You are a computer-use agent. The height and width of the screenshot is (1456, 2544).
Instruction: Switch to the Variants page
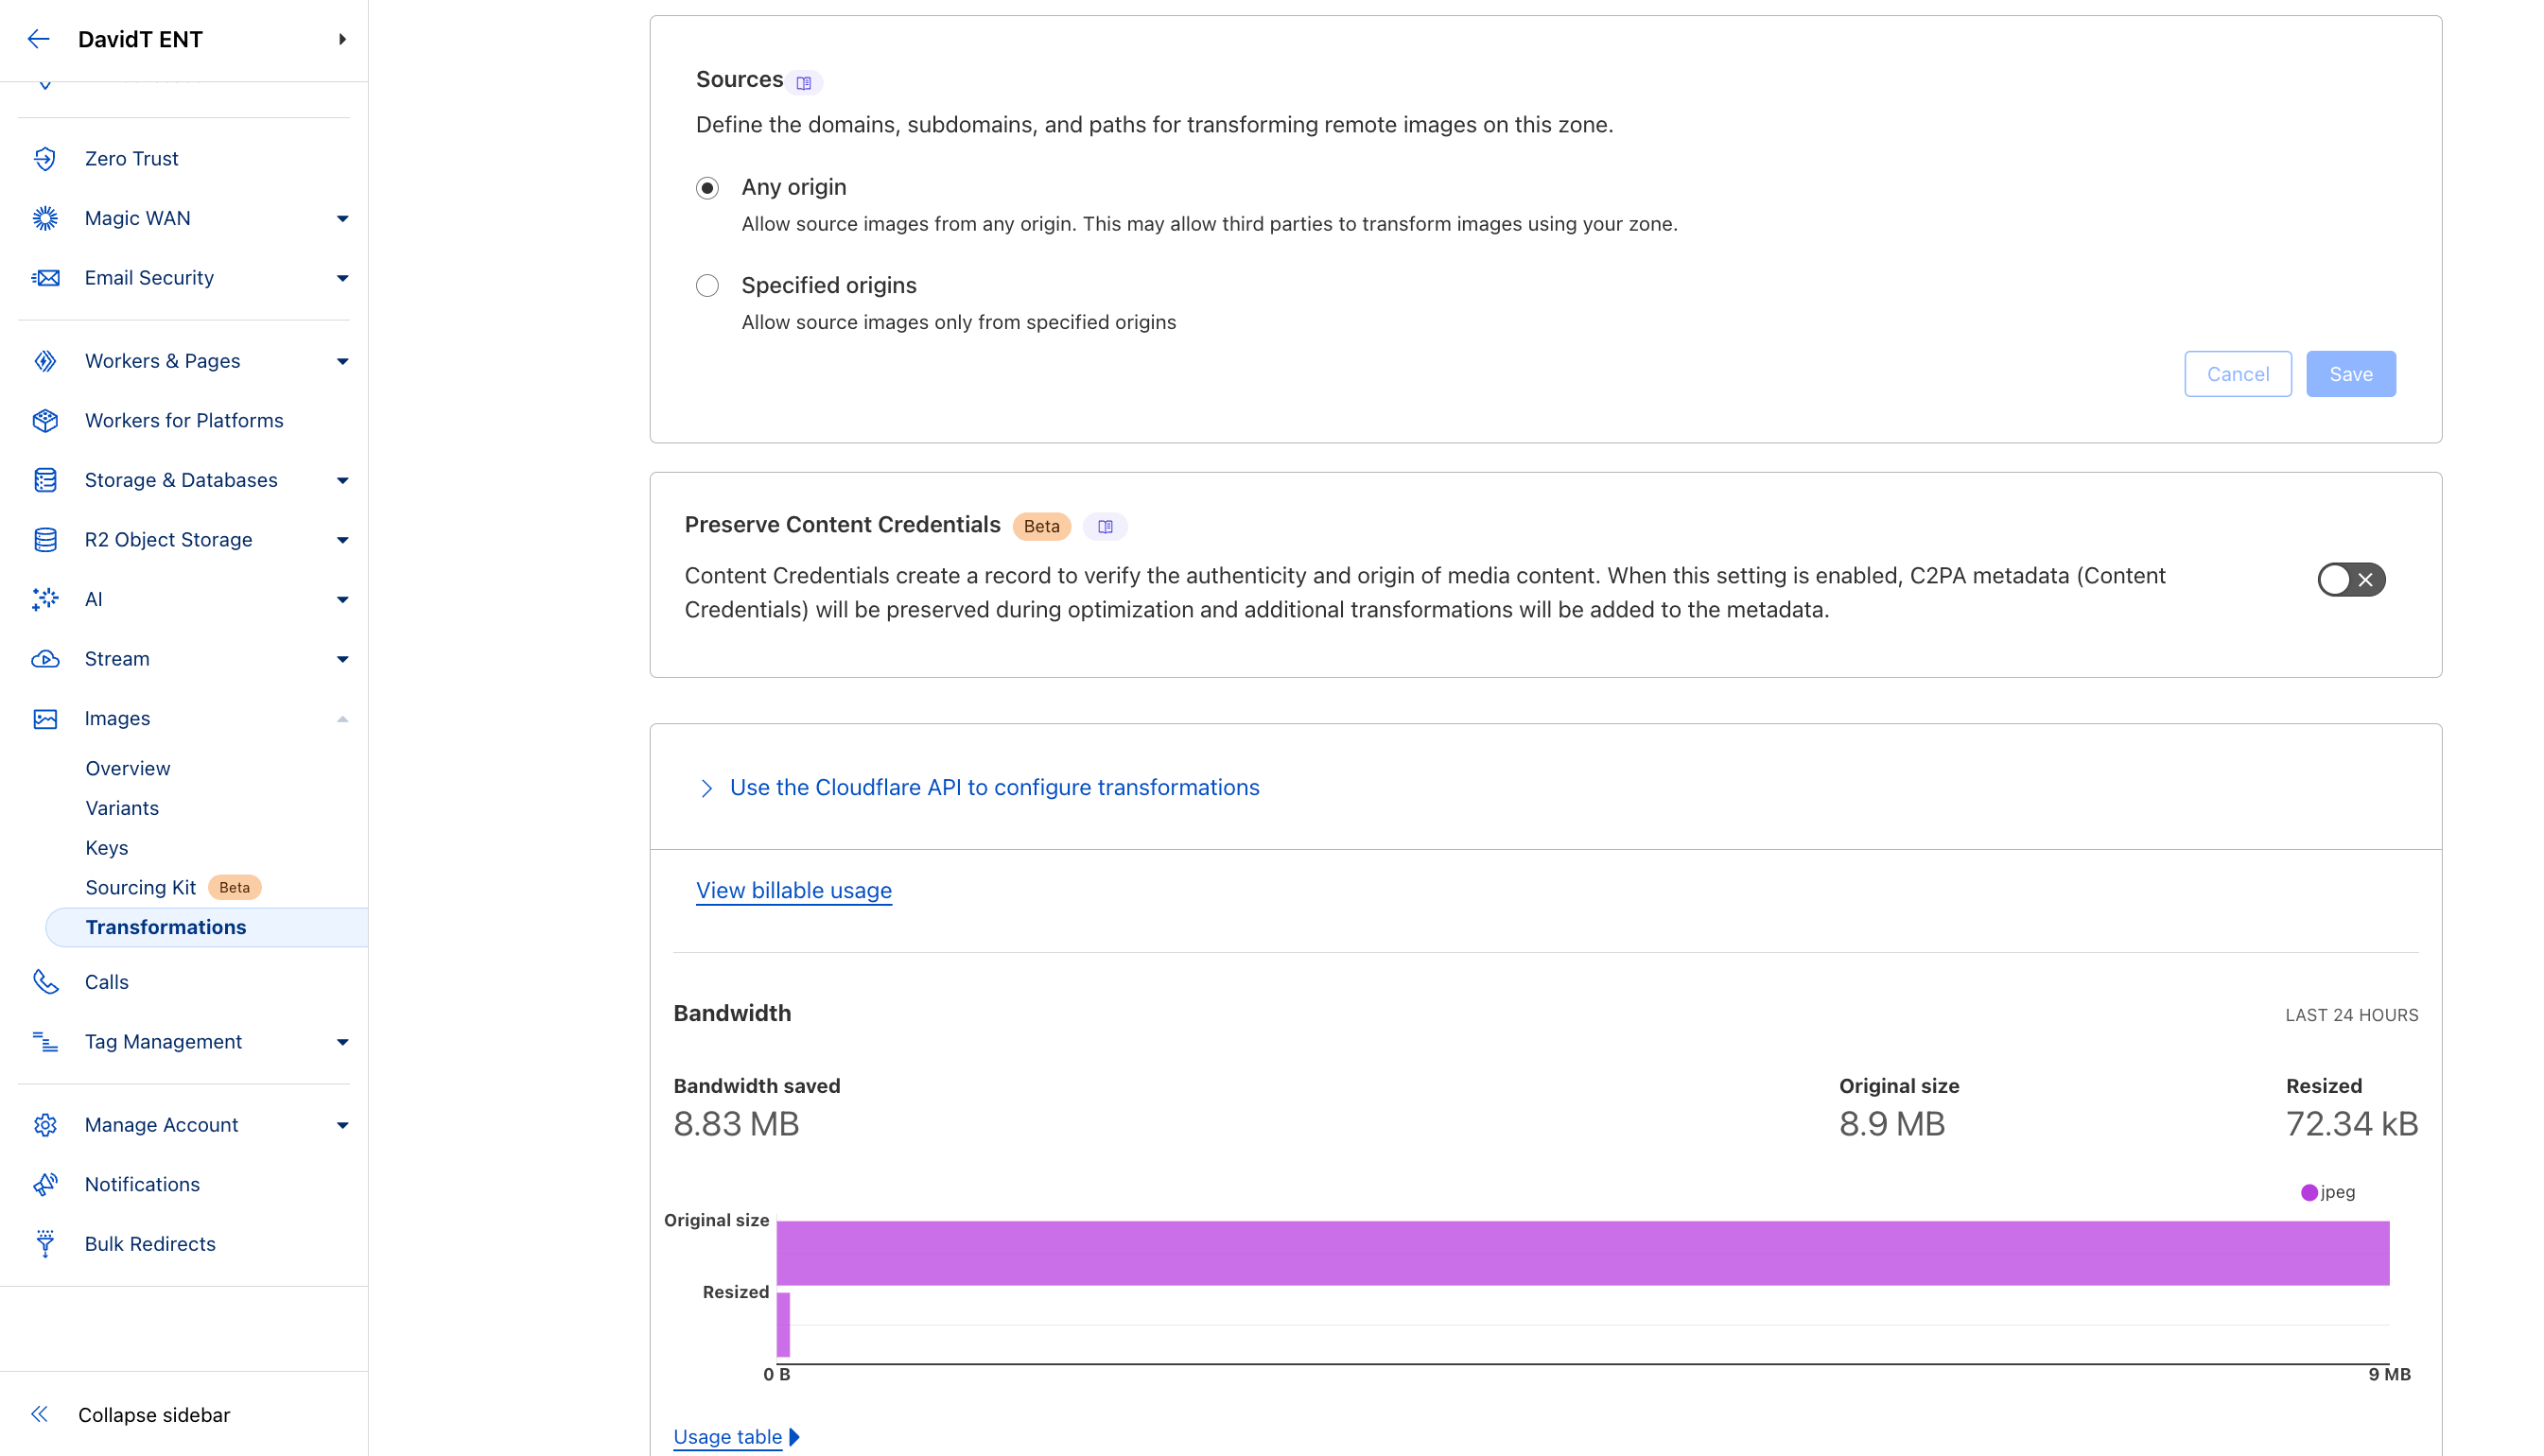(x=122, y=807)
